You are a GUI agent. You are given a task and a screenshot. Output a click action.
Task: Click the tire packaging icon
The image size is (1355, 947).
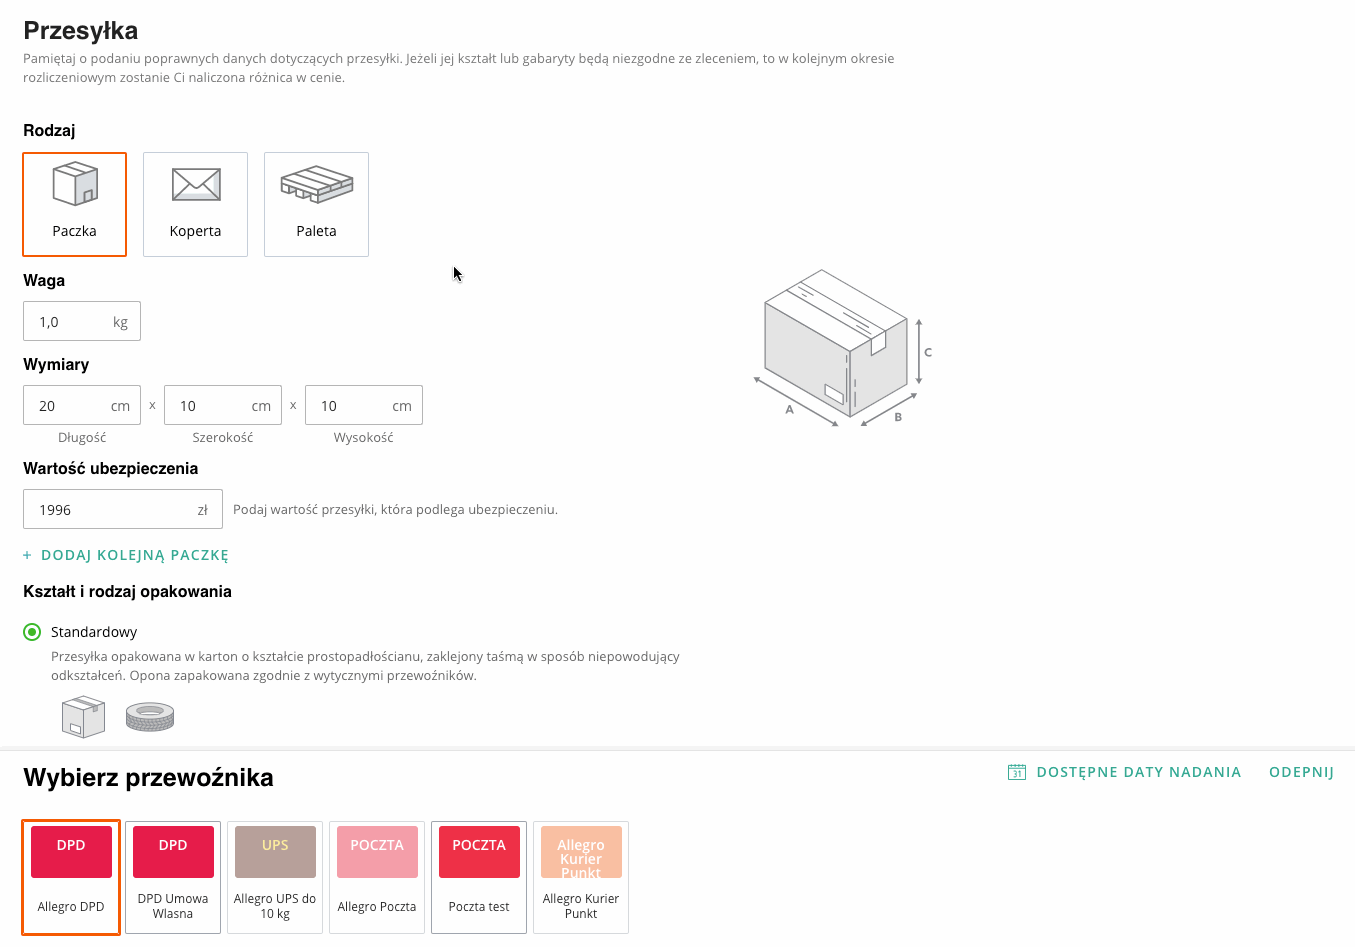point(150,716)
